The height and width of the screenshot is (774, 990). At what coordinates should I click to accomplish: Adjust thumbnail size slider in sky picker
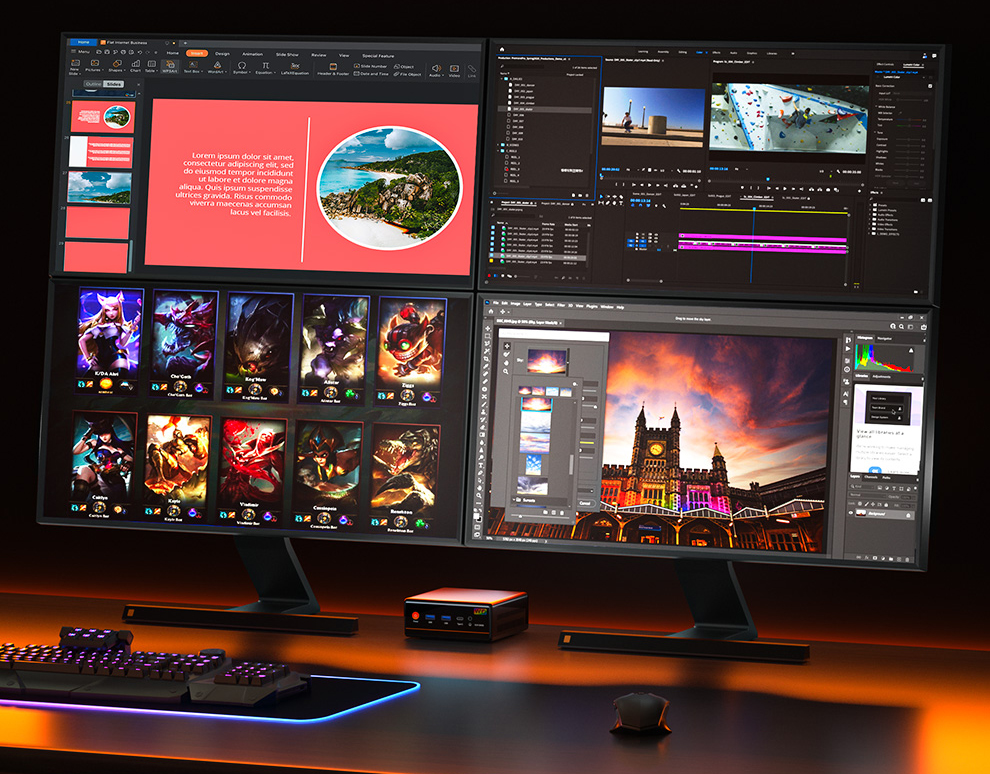(520, 516)
